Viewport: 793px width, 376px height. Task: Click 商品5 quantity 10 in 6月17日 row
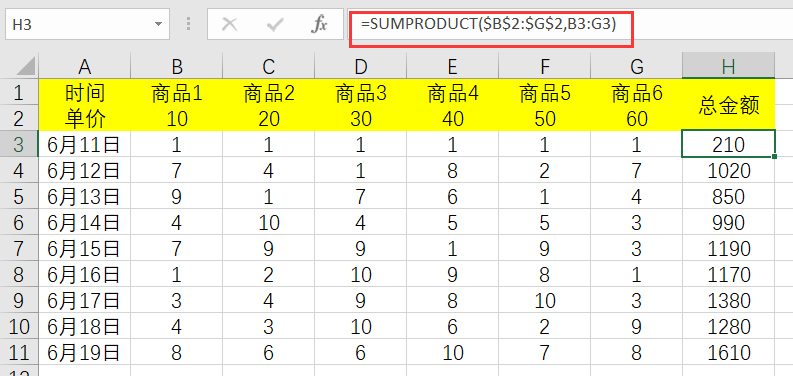(x=545, y=301)
